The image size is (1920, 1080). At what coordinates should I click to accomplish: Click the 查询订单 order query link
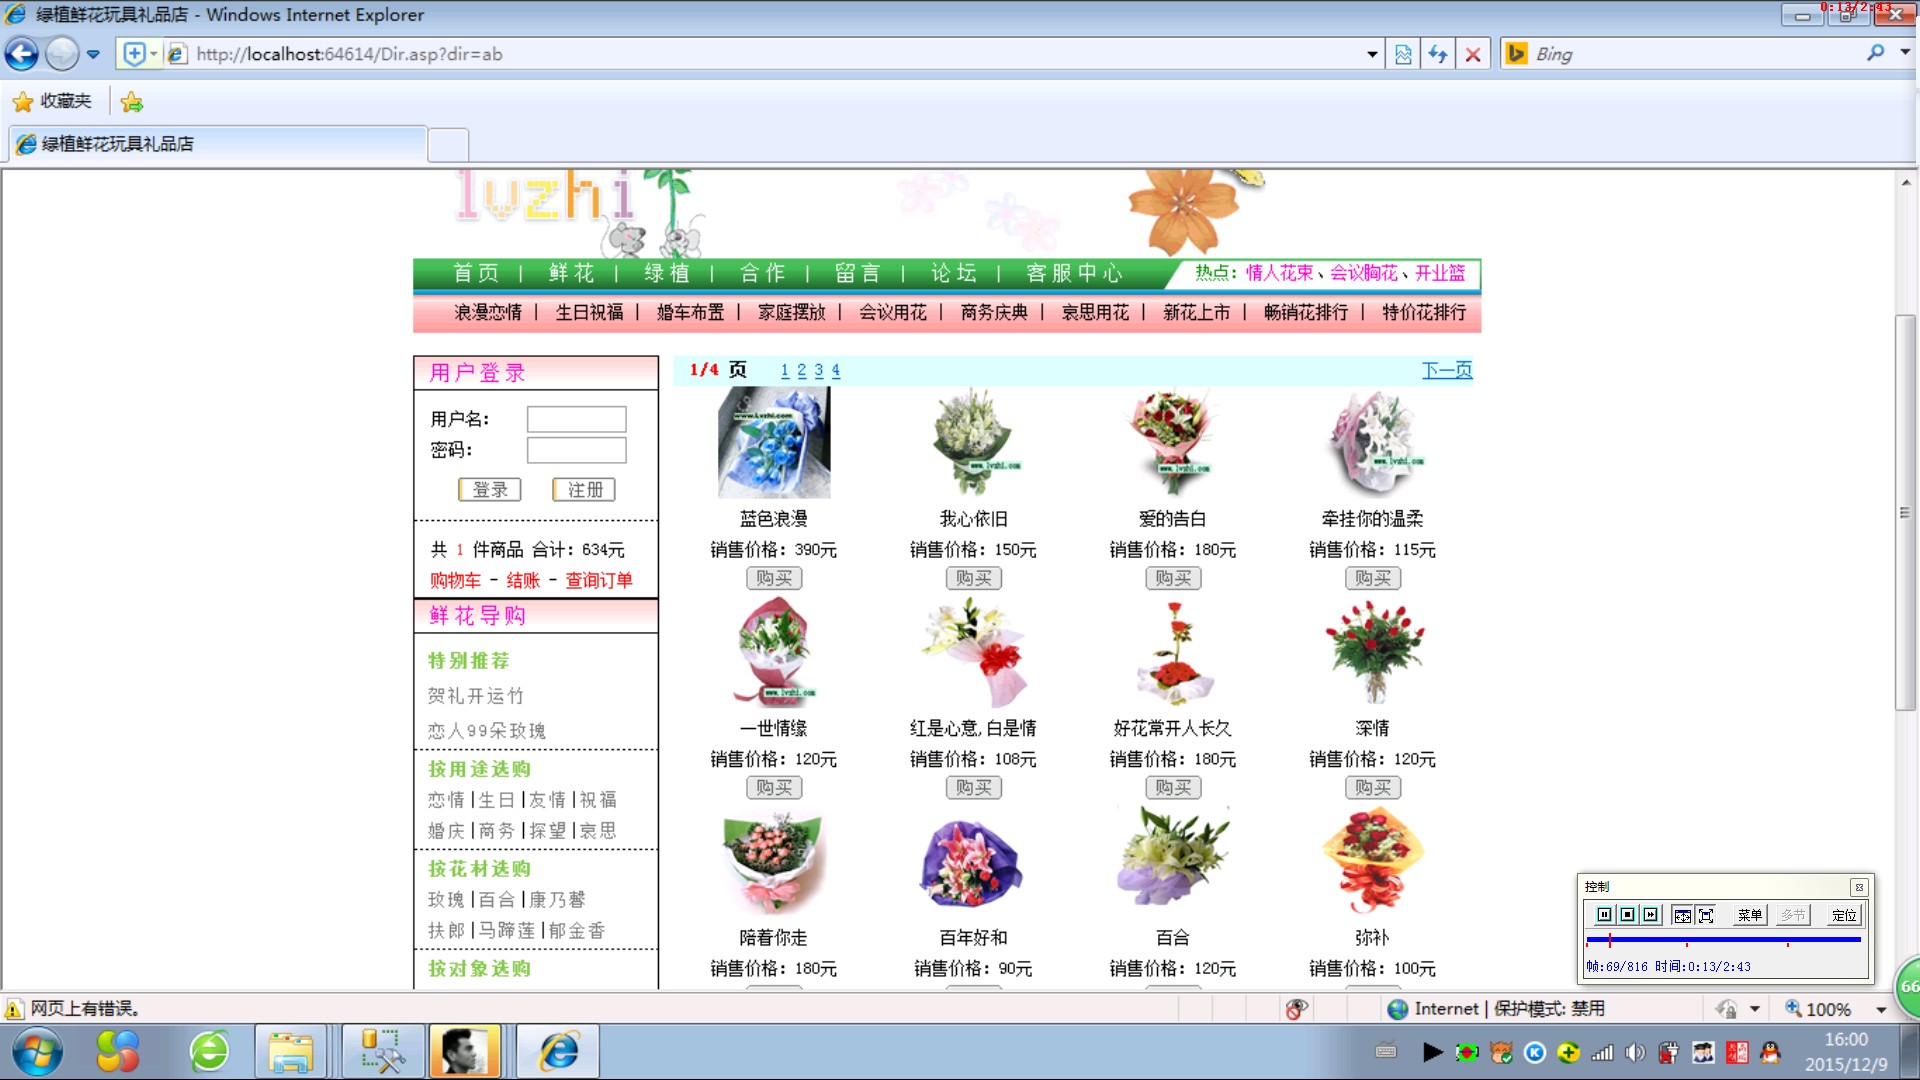599,581
